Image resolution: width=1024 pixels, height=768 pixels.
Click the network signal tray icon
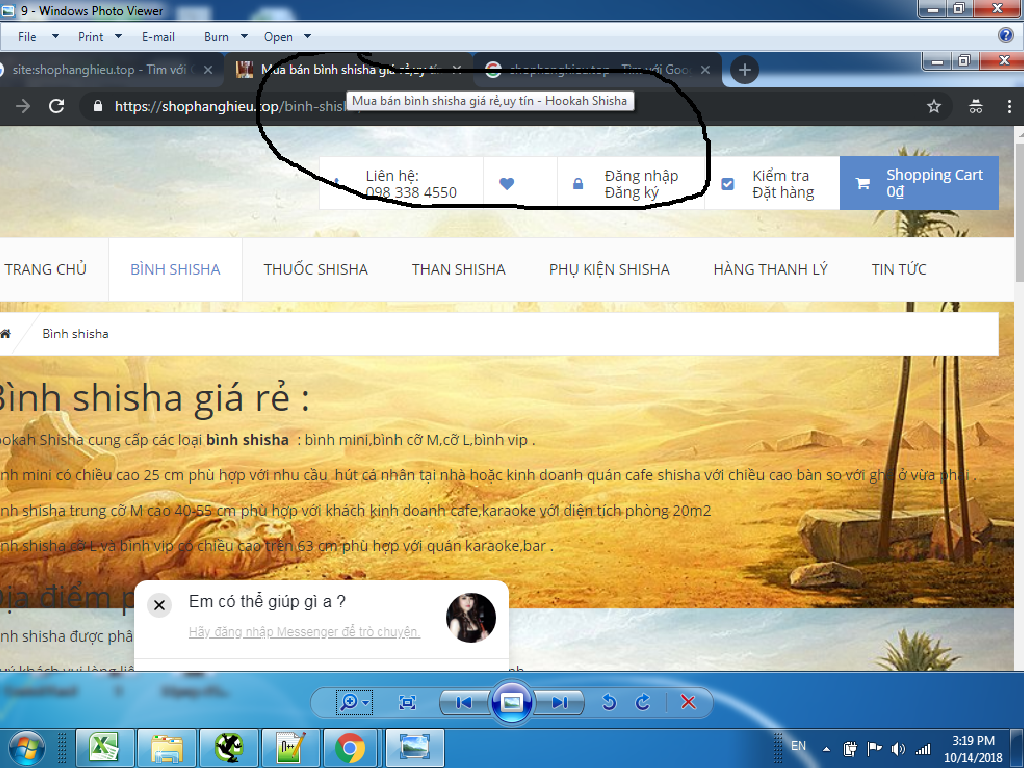pos(923,749)
